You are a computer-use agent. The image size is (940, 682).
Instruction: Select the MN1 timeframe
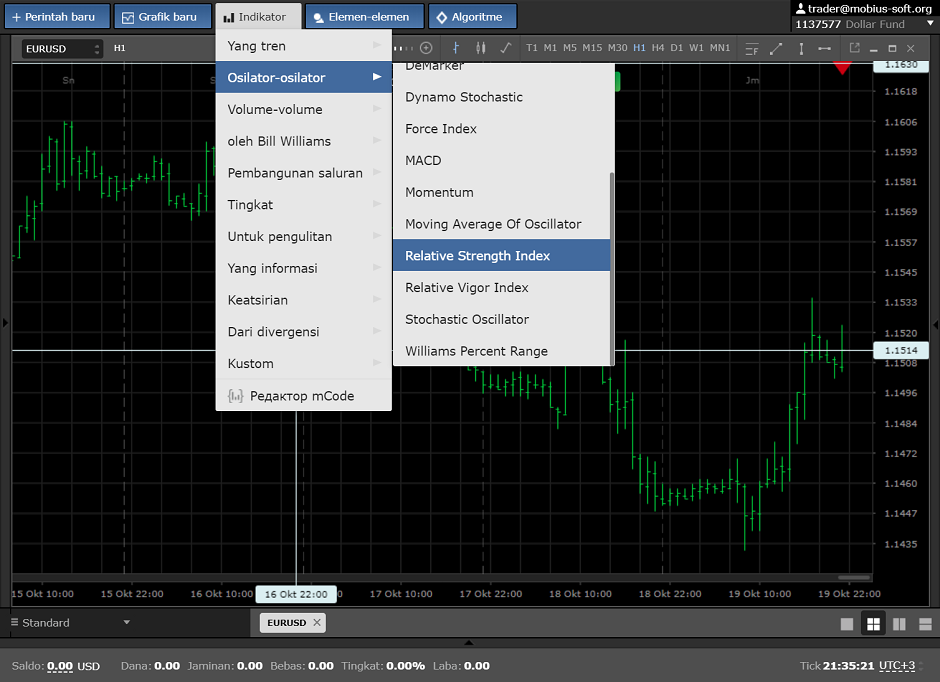(x=720, y=48)
